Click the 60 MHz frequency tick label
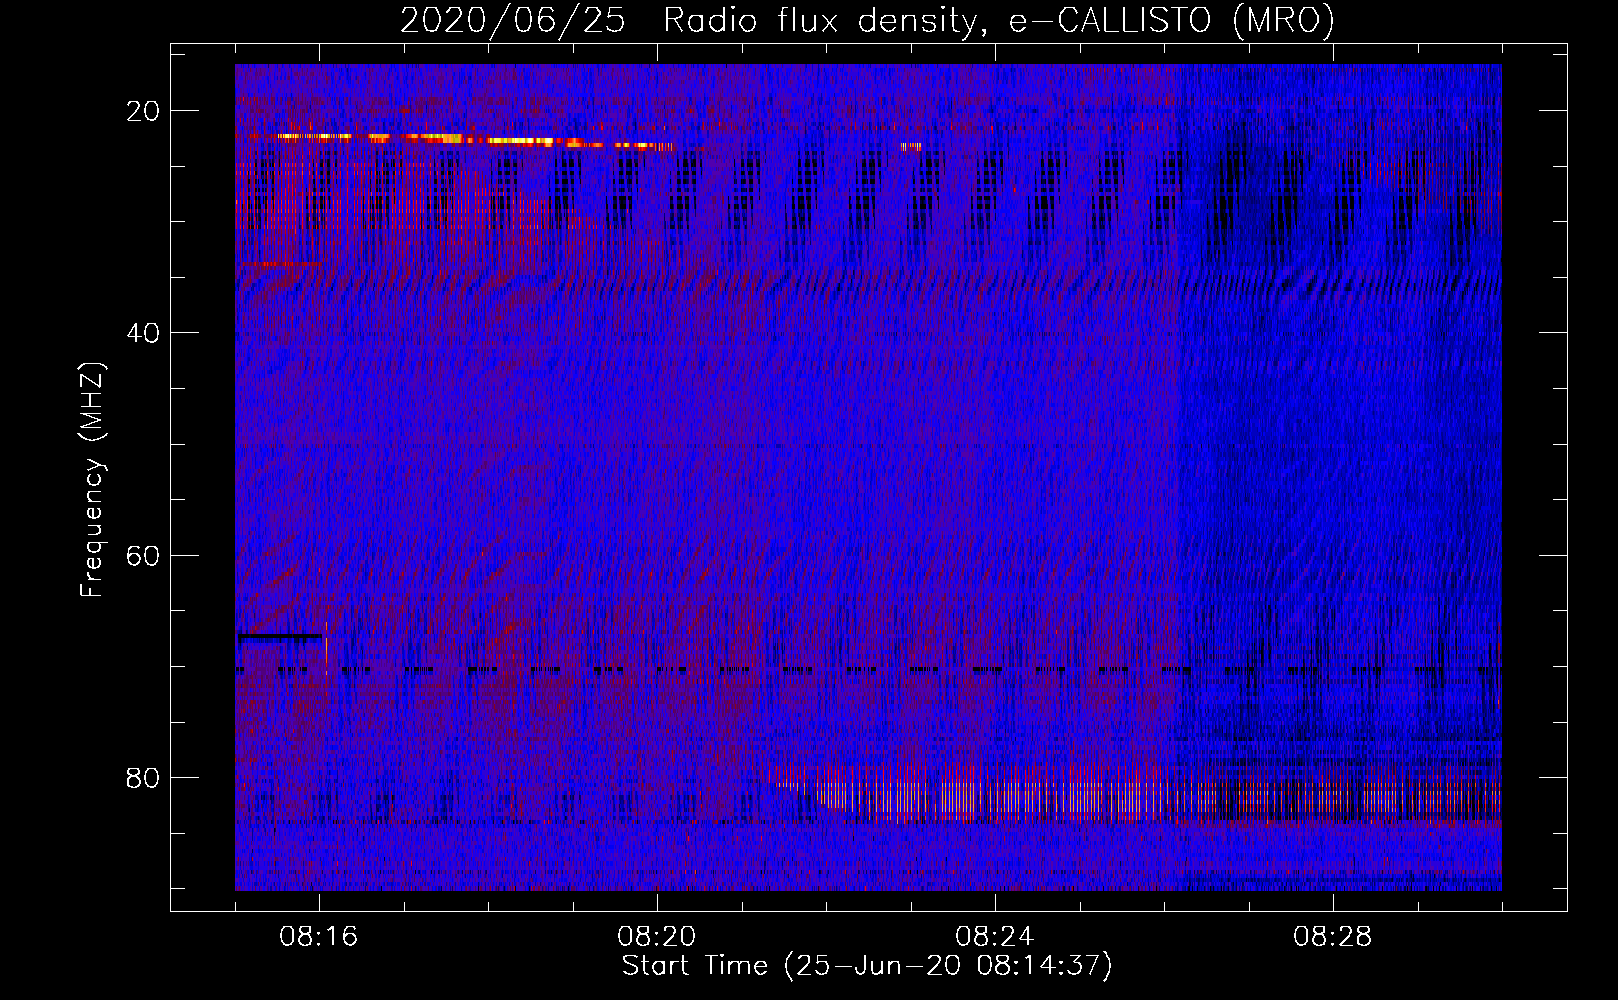Screen dimensions: 1618x1000 (x=143, y=555)
